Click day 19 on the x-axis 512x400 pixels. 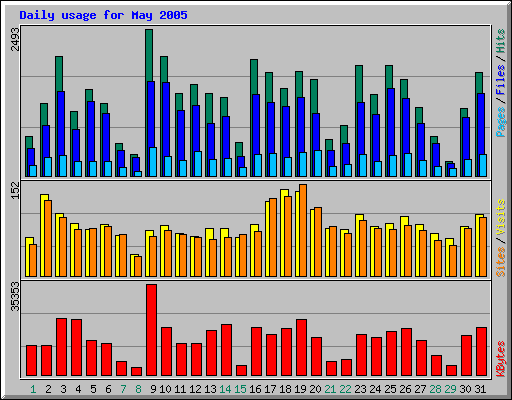point(300,389)
